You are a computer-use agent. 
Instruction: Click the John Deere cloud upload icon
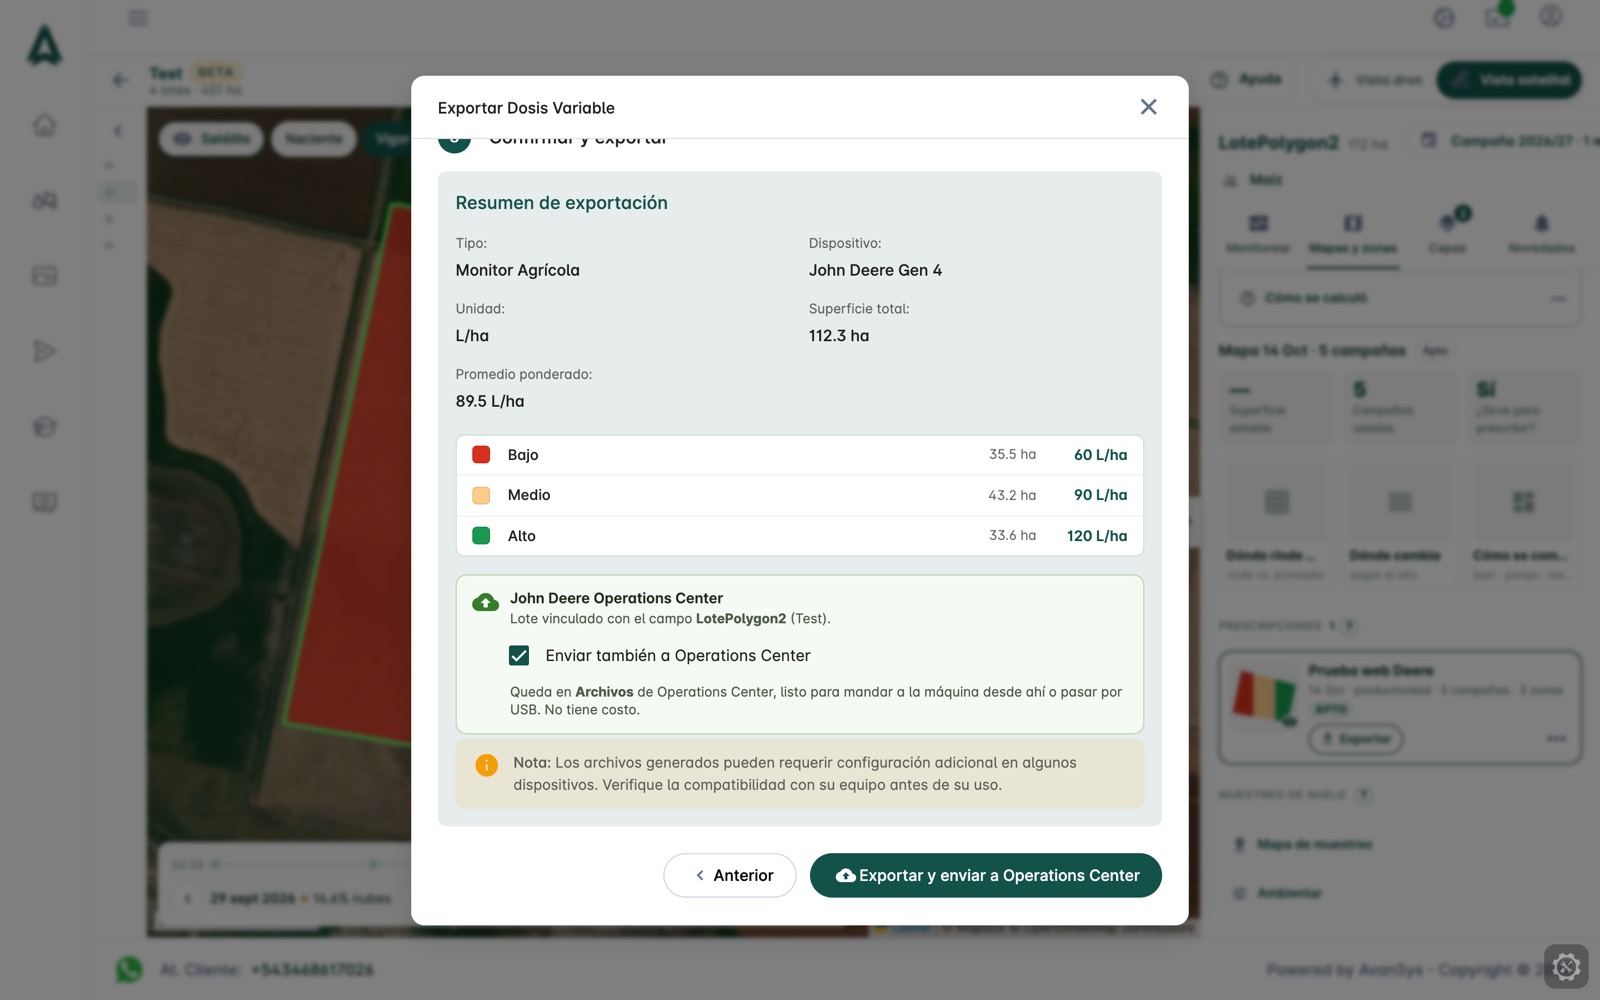point(485,602)
